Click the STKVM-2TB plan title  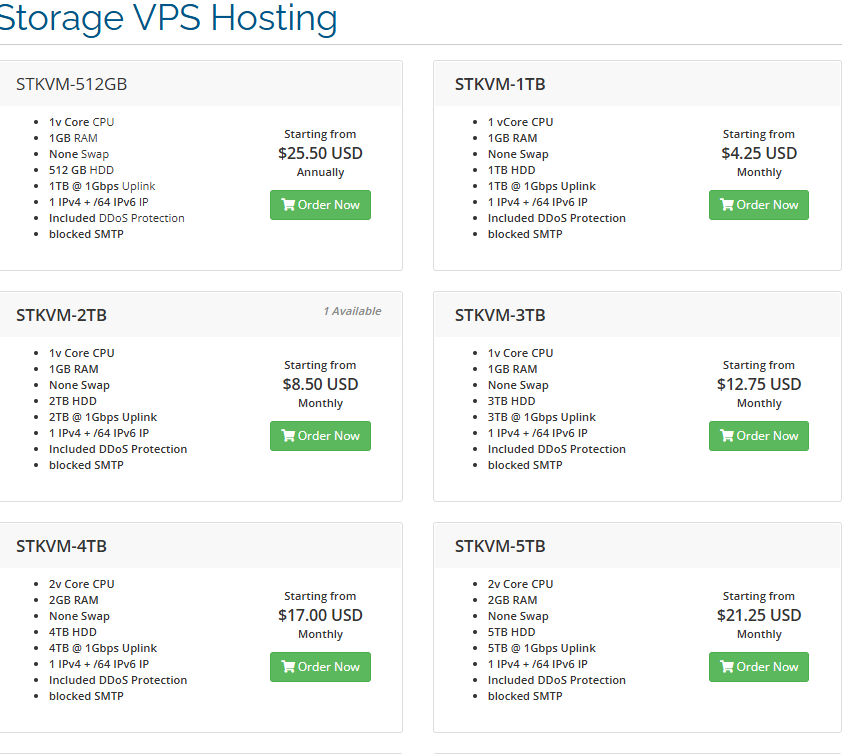coord(61,315)
